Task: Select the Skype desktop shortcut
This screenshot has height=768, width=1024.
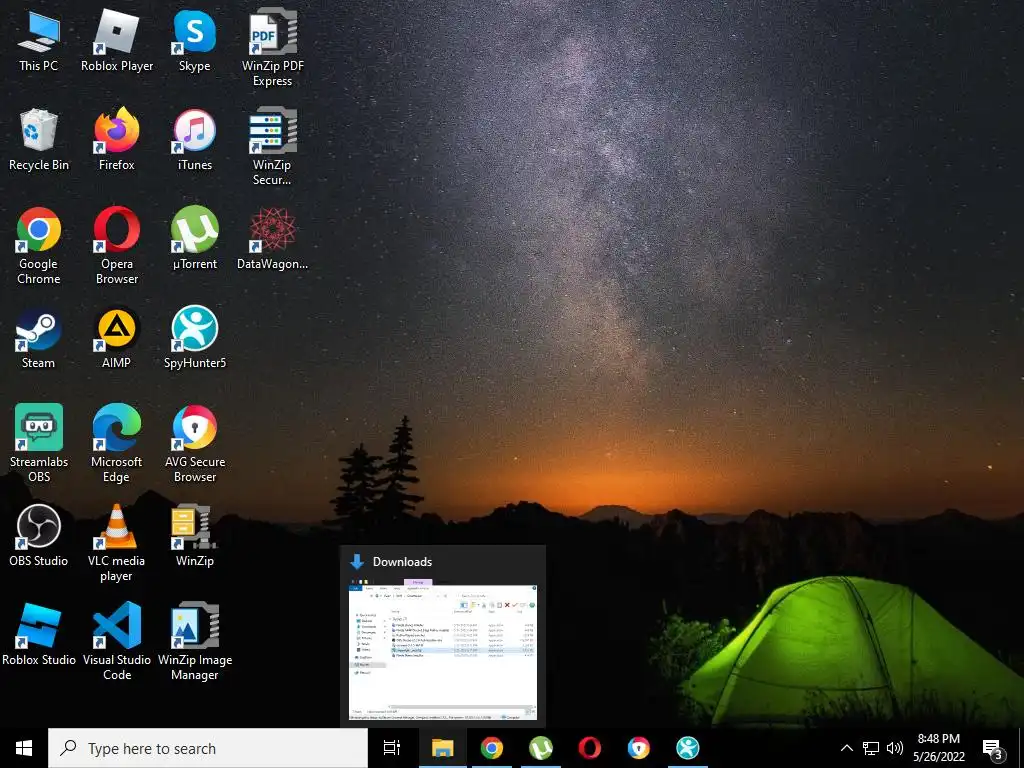Action: 195,40
